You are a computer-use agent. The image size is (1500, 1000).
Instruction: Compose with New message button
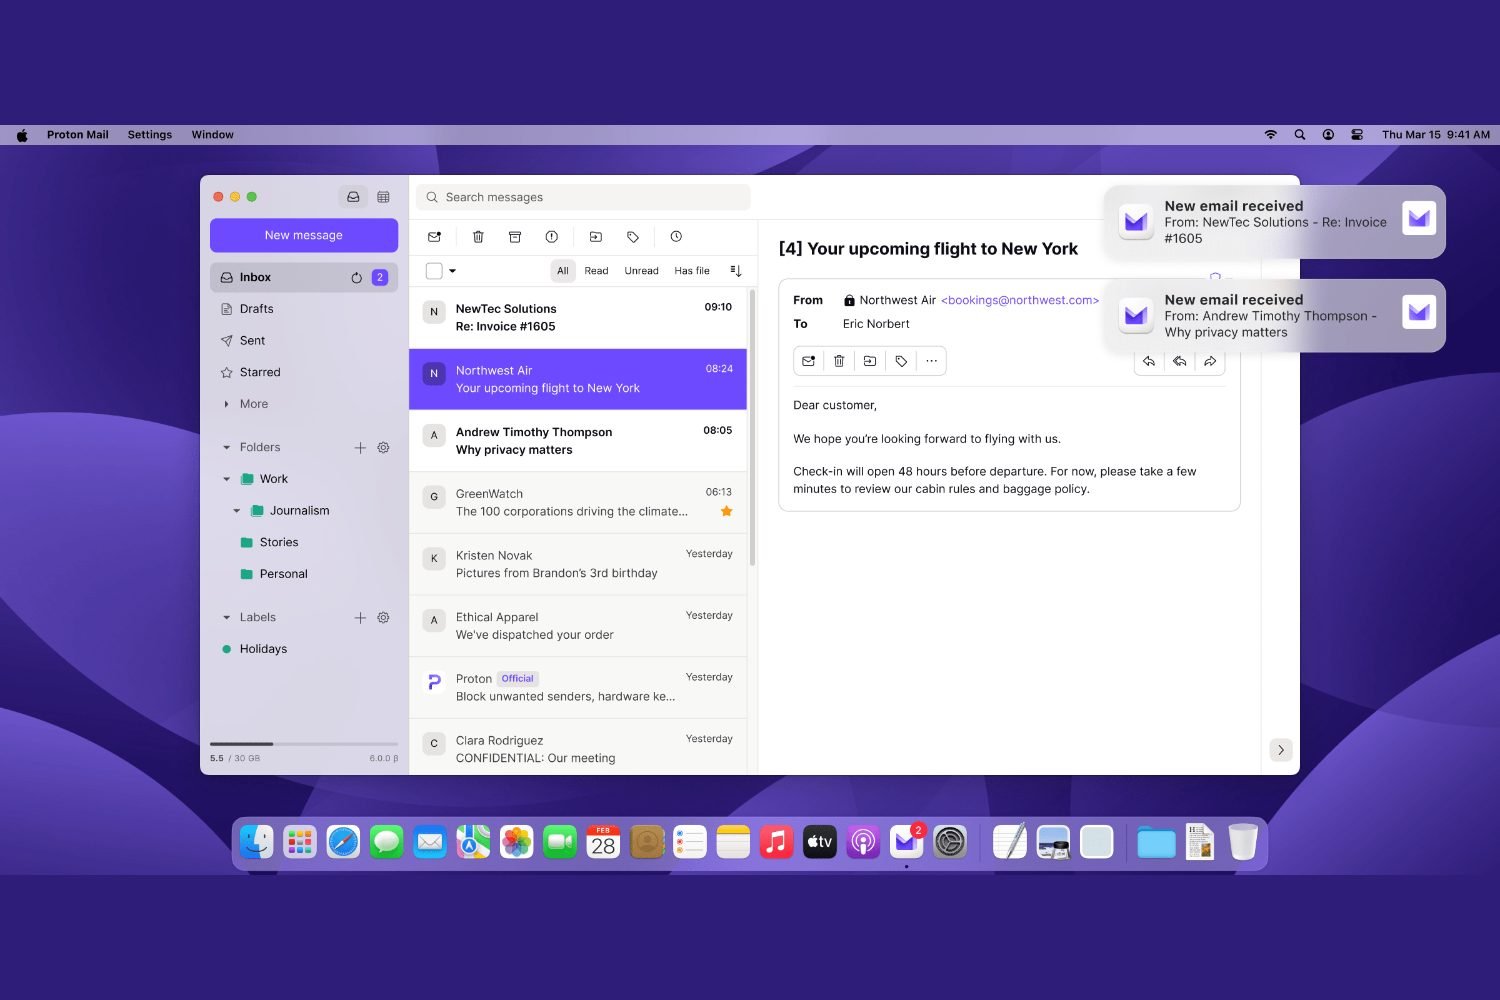pos(304,235)
